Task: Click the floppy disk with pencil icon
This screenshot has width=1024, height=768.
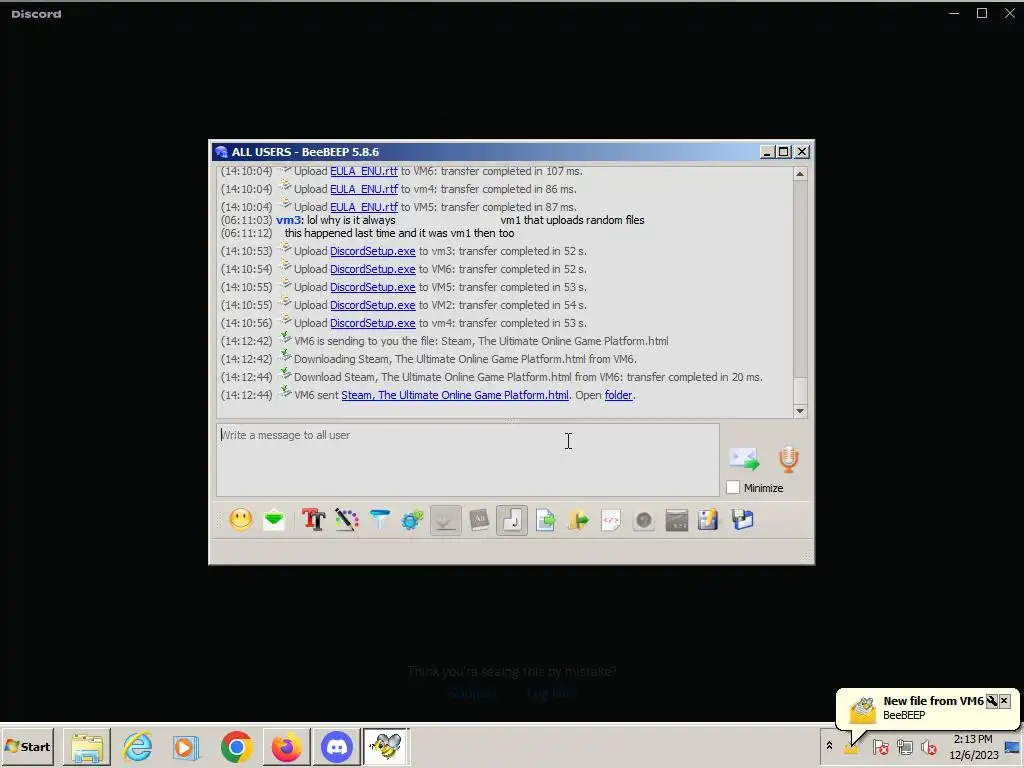Action: [x=708, y=520]
